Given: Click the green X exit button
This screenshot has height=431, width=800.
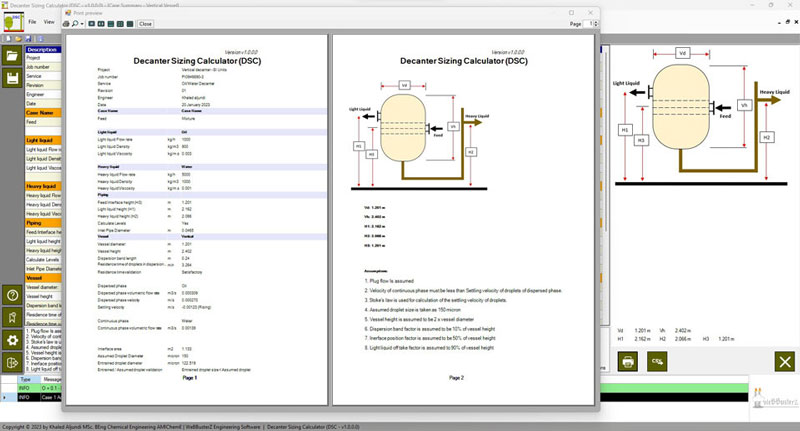Looking at the screenshot, I should click(x=785, y=361).
